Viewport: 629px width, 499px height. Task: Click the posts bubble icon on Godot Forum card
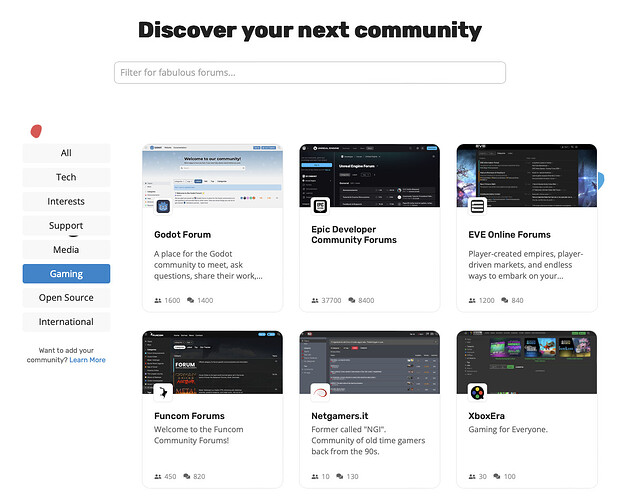coord(191,300)
